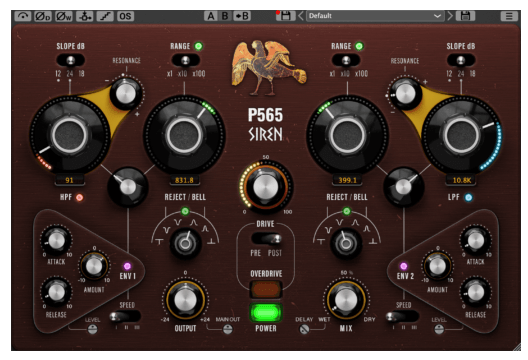528x360 pixels.
Task: Flip the ENV 1 Speed switch
Action: coord(125,316)
